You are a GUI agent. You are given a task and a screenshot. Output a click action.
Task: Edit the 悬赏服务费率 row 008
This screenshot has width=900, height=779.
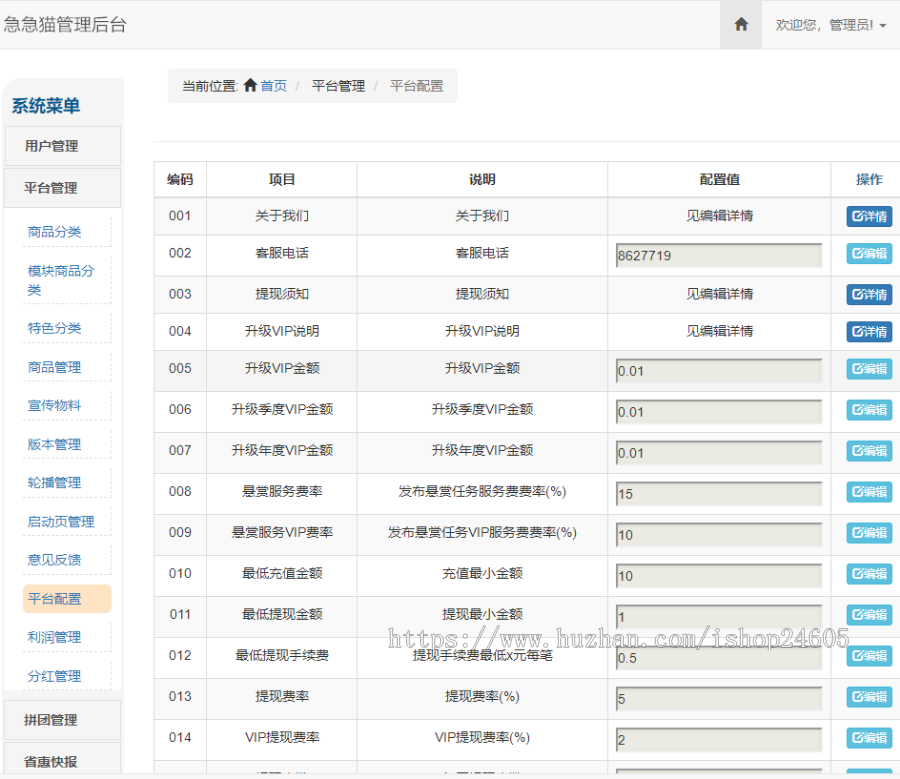[x=868, y=492]
